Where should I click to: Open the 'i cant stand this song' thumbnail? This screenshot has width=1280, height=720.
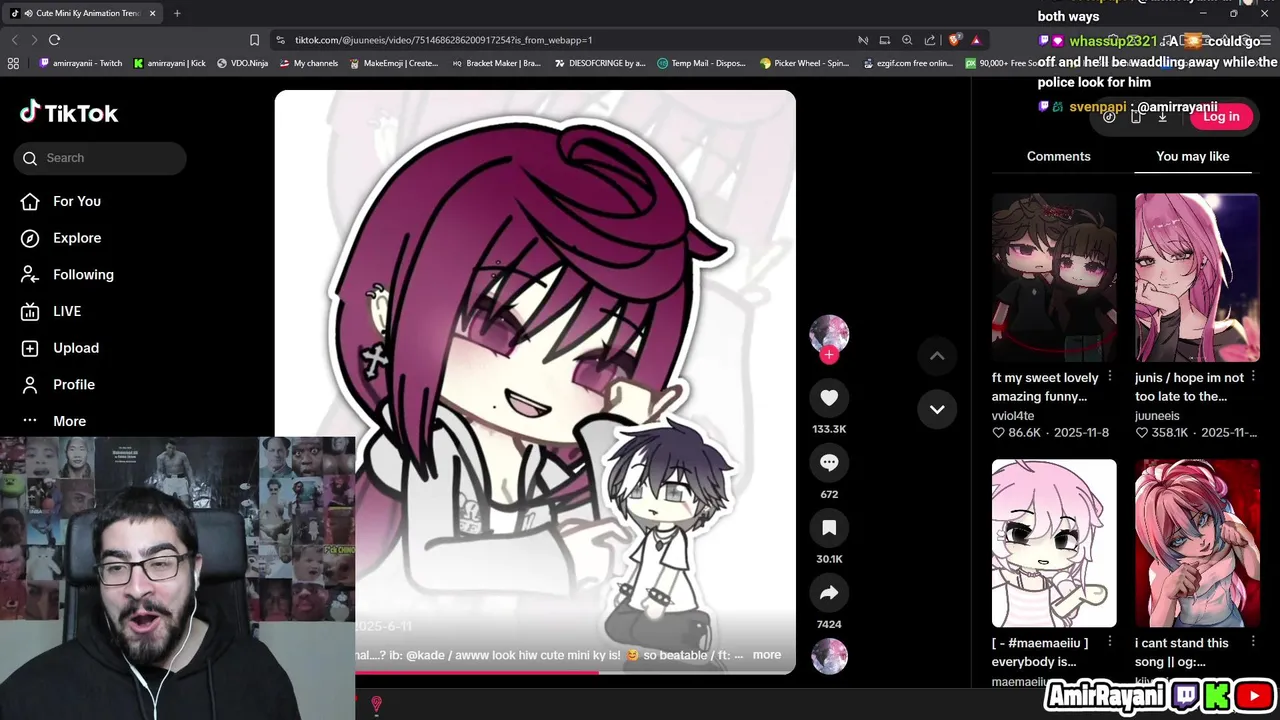(1197, 543)
